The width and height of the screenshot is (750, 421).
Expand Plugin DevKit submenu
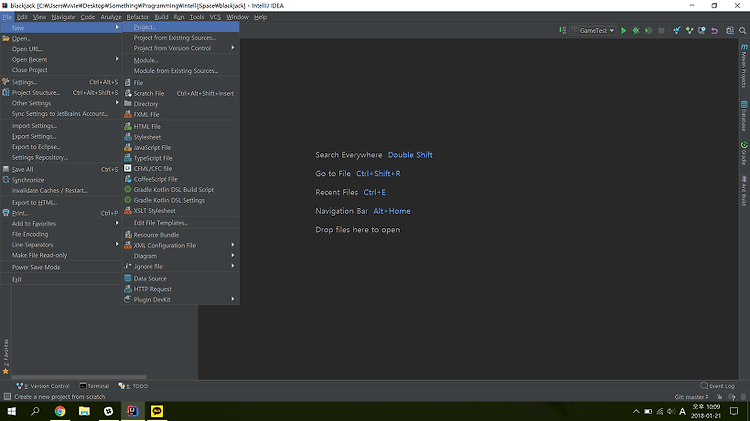coord(181,299)
